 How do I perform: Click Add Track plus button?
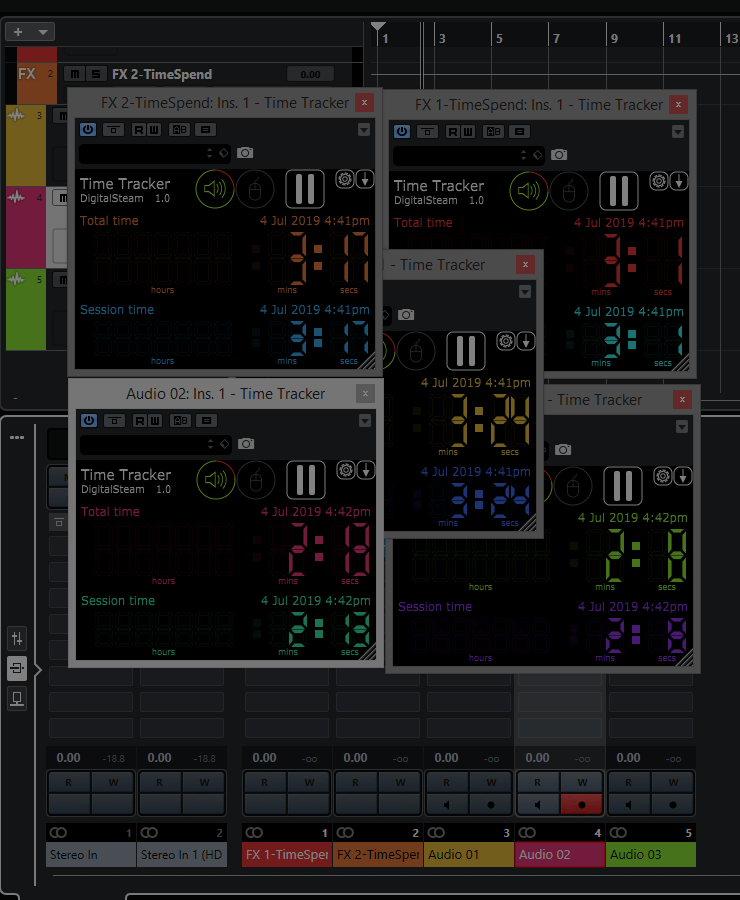pyautogui.click(x=18, y=32)
